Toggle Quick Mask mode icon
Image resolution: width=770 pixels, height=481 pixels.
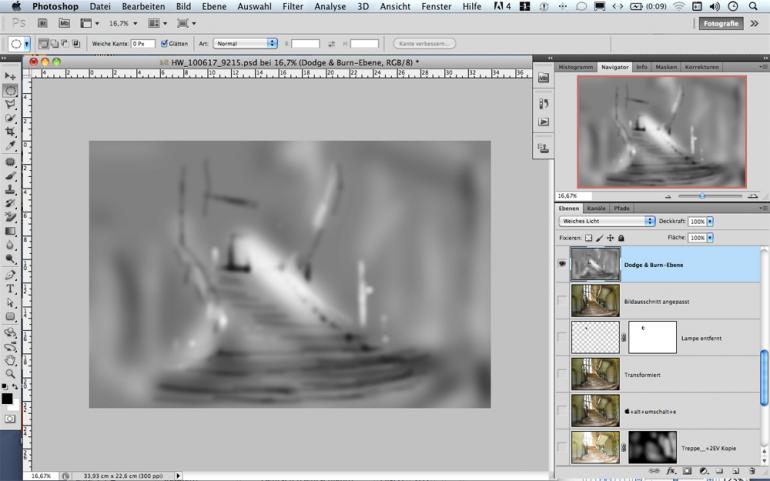tap(10, 419)
